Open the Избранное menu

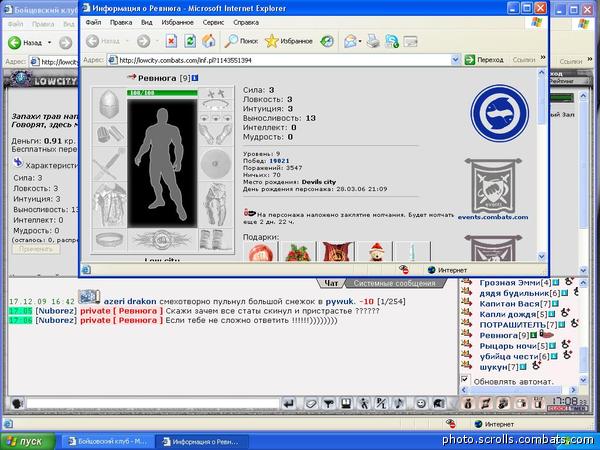click(178, 22)
